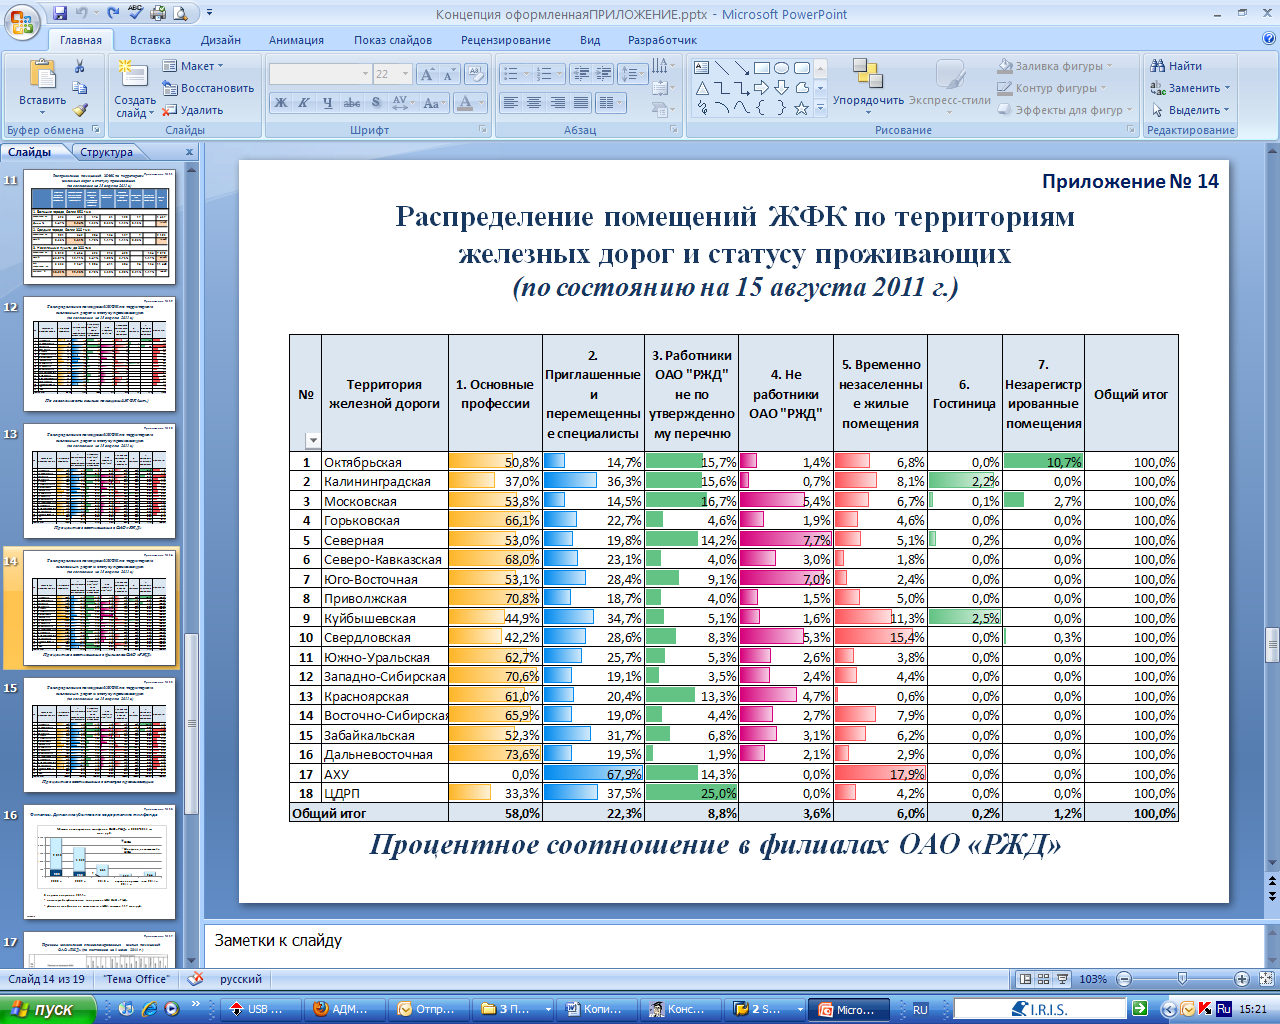This screenshot has height=1024, width=1280.
Task: Click the Quick Print icon
Action: click(158, 14)
